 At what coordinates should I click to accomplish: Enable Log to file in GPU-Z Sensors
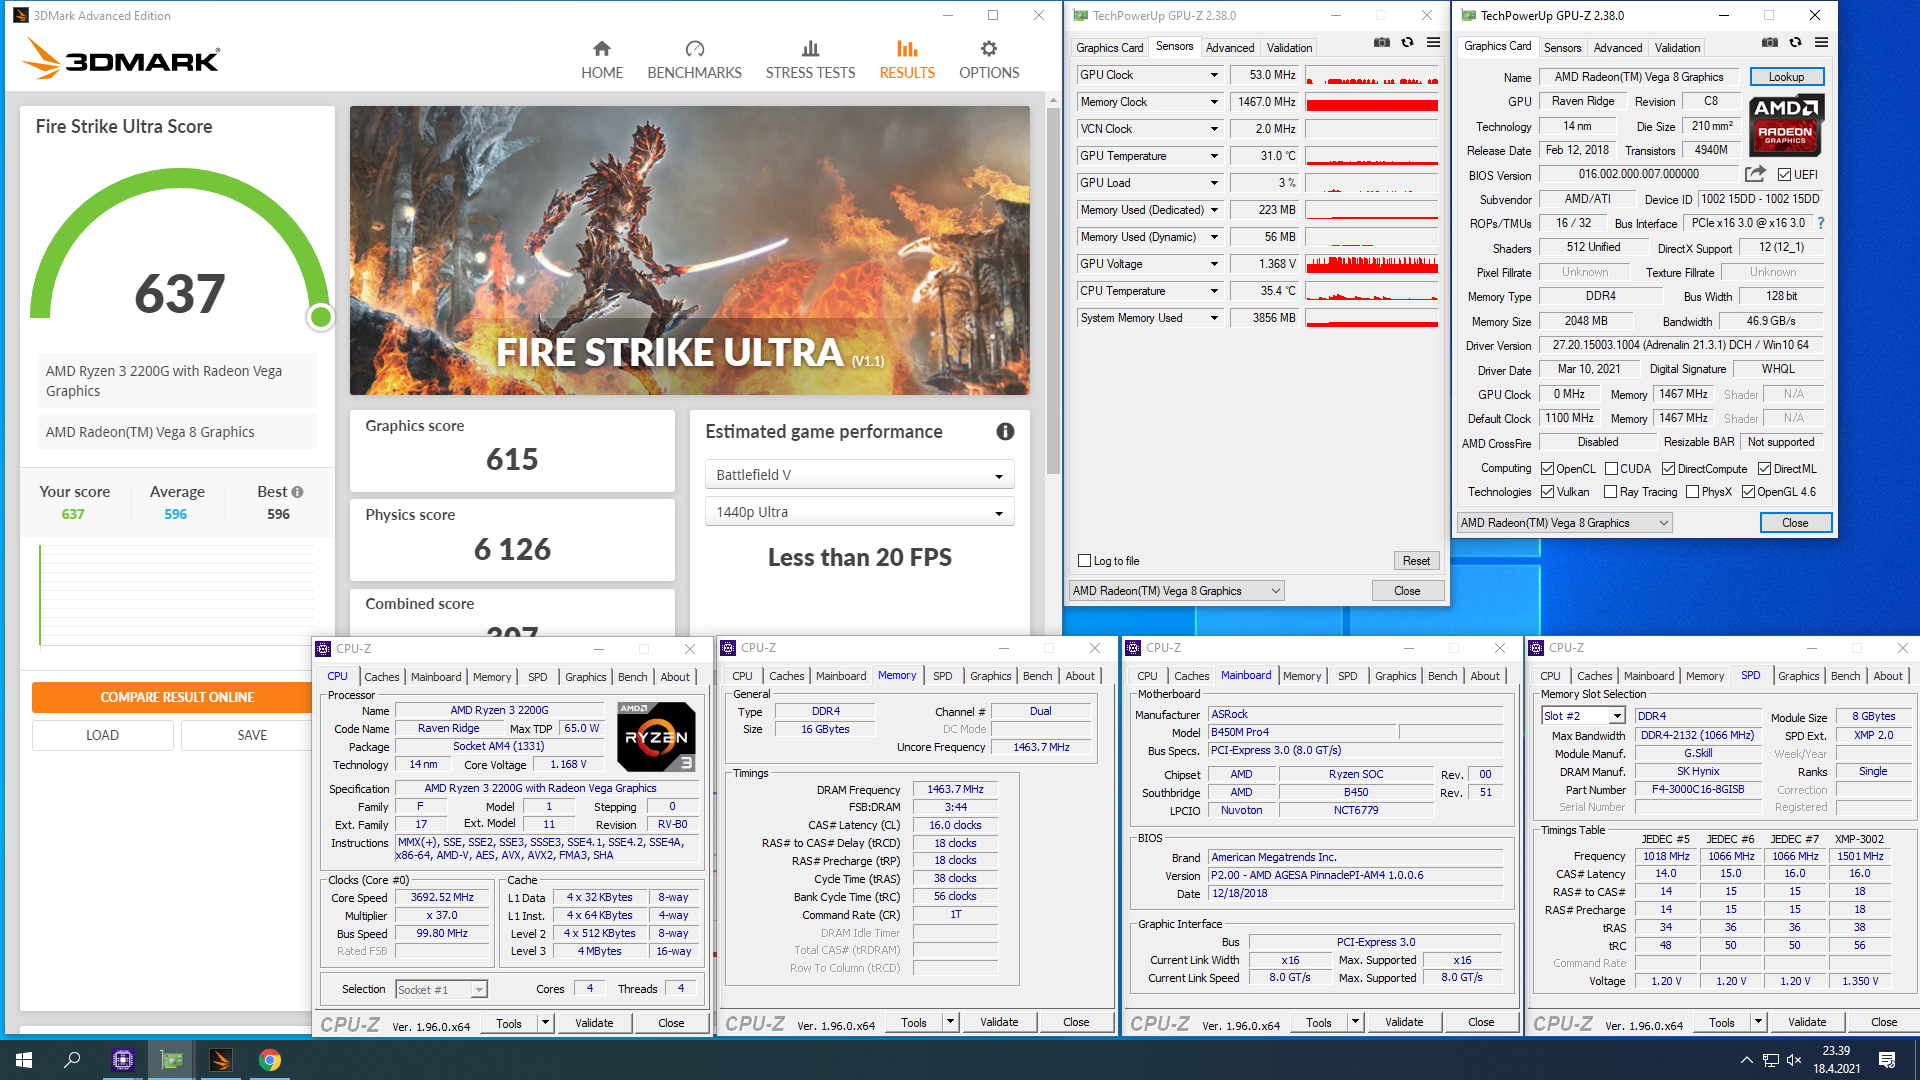pos(1084,561)
